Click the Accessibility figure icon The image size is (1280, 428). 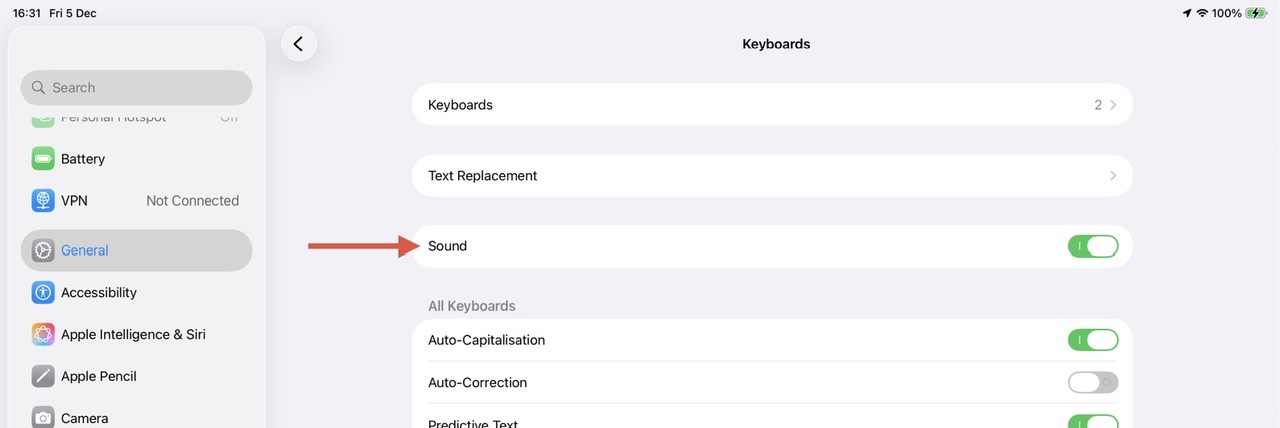(x=43, y=293)
